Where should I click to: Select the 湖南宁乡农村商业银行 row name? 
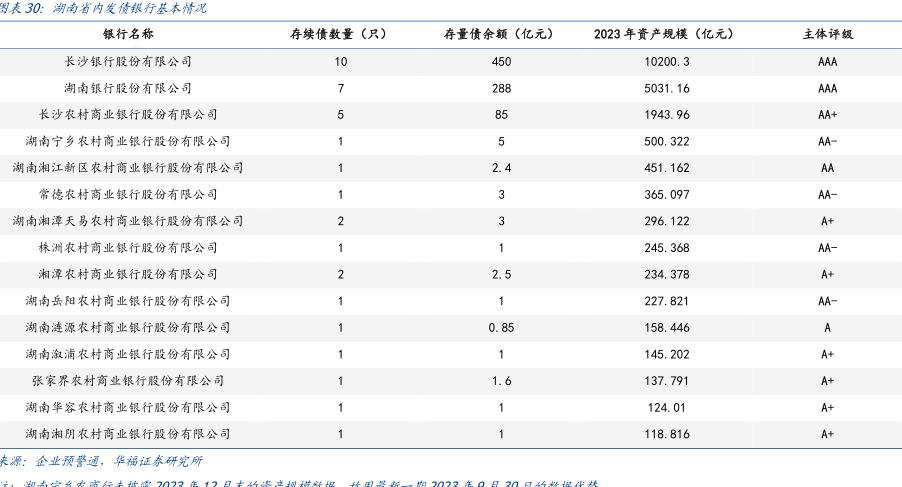(128, 141)
